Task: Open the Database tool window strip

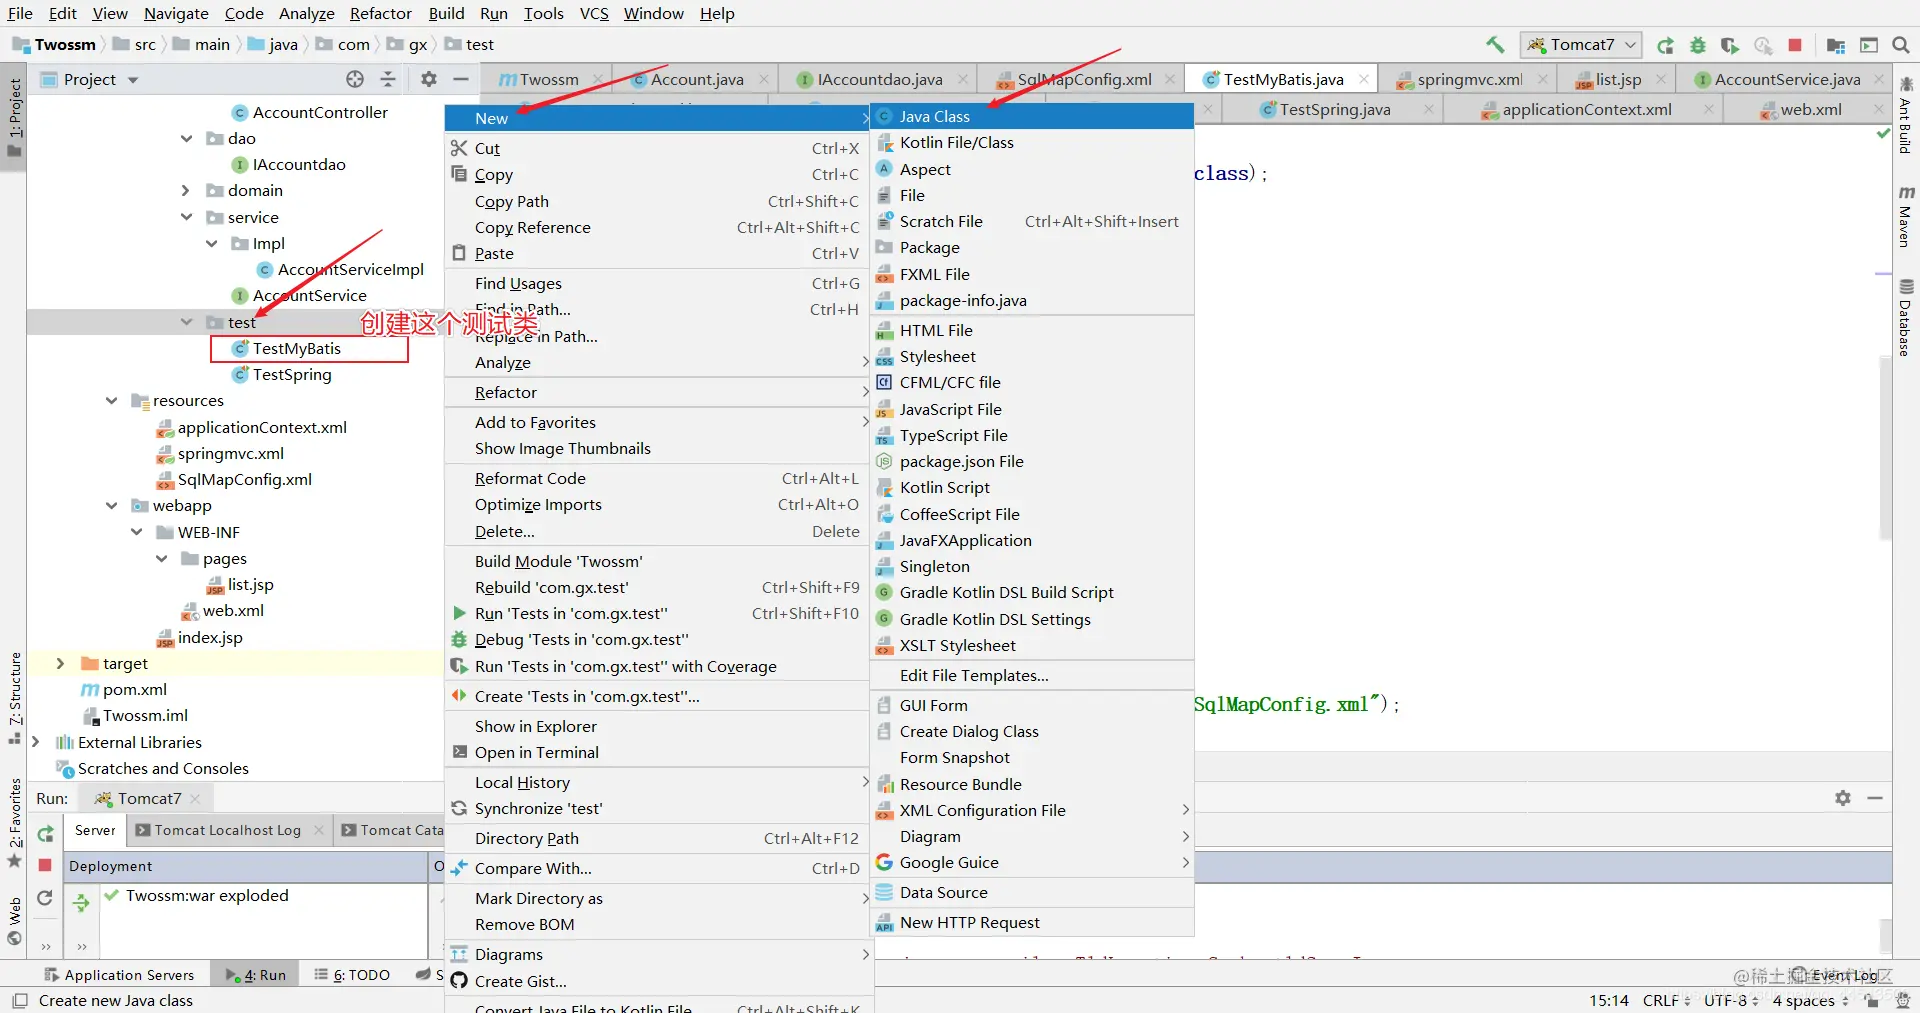Action: click(x=1906, y=318)
